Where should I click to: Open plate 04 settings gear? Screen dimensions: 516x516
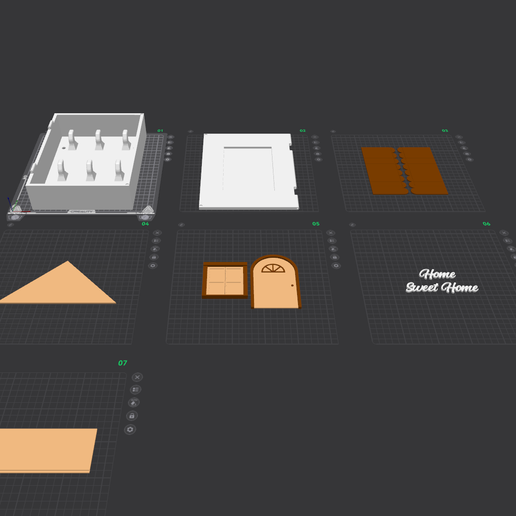coord(153,266)
